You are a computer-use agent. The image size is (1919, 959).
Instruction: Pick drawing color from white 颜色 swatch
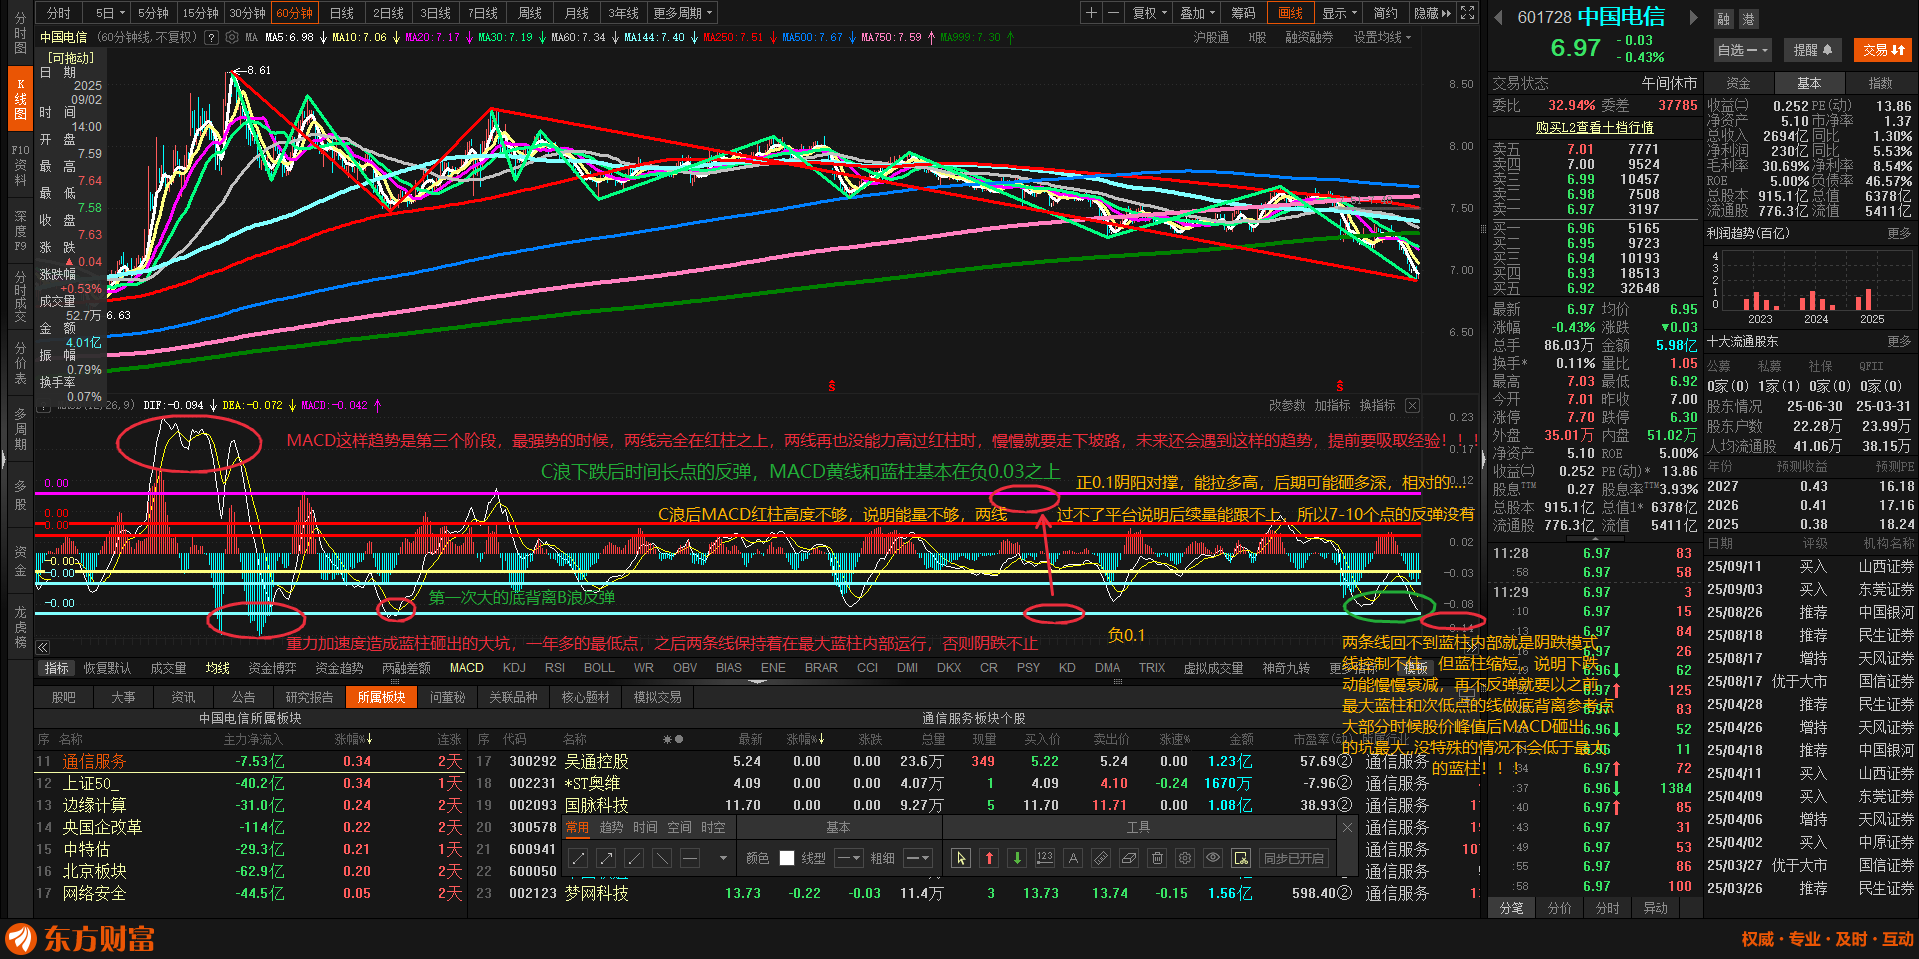[x=787, y=858]
